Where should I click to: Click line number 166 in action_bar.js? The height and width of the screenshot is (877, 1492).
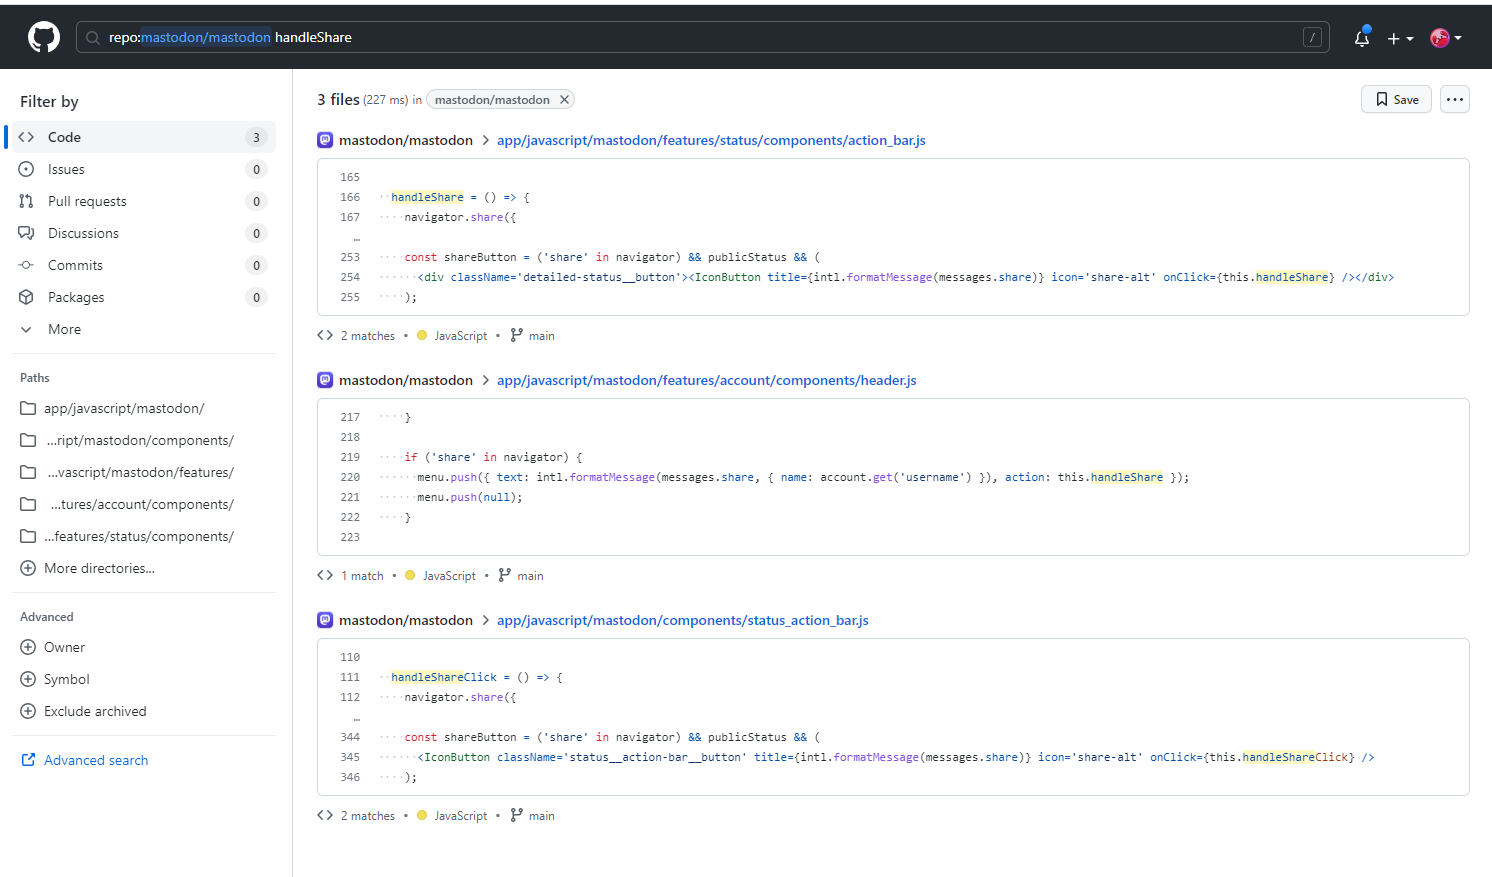(x=350, y=197)
